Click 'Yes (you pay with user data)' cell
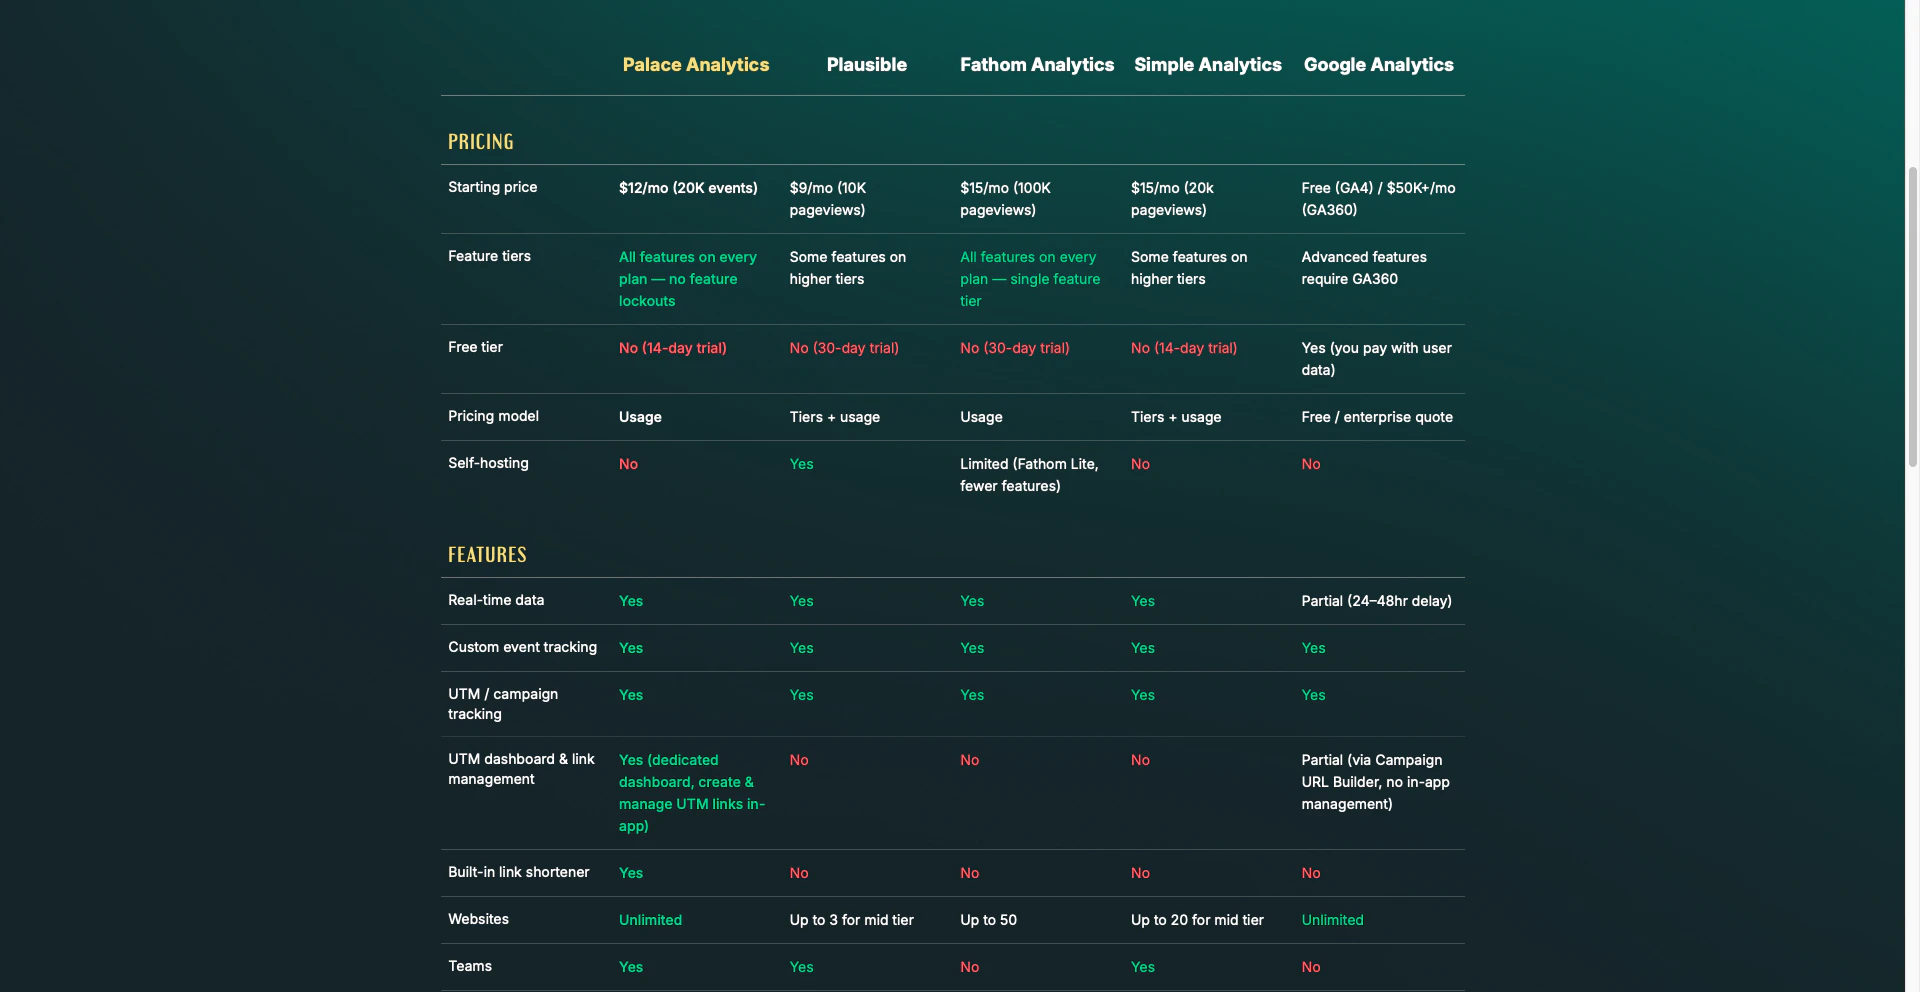Viewport: 1920px width, 992px height. (1376, 359)
